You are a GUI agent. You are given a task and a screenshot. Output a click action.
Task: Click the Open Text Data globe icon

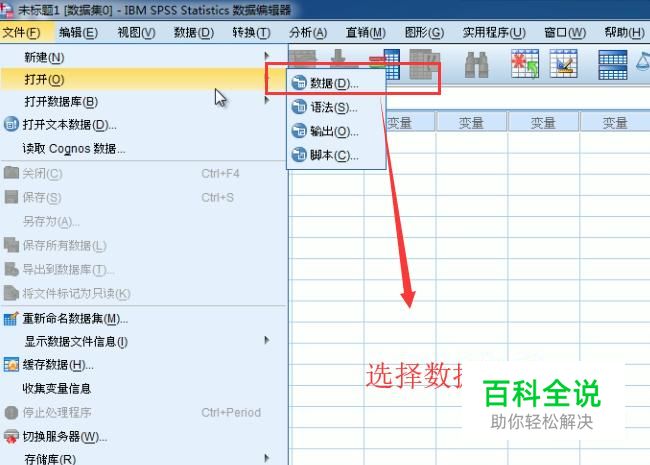(11, 124)
